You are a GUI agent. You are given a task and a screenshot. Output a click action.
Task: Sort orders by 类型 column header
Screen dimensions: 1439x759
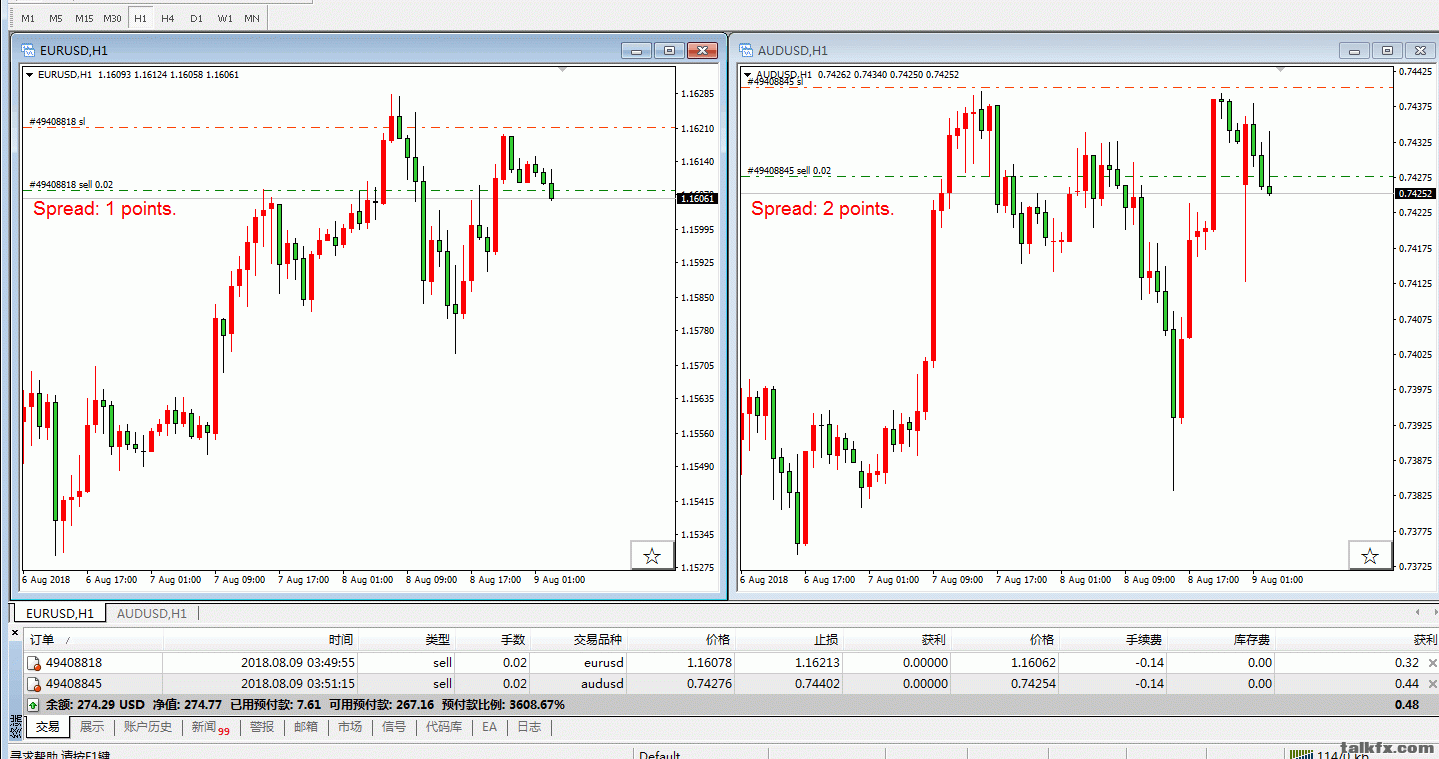437,640
